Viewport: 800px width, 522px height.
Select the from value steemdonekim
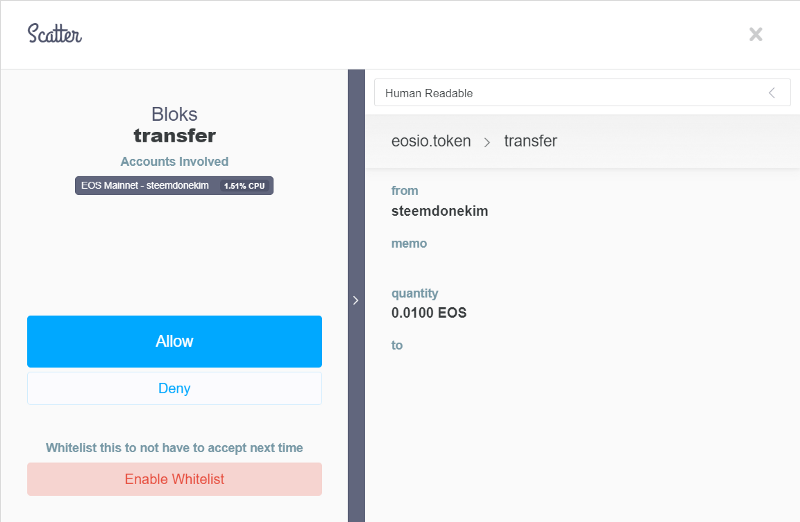click(440, 211)
